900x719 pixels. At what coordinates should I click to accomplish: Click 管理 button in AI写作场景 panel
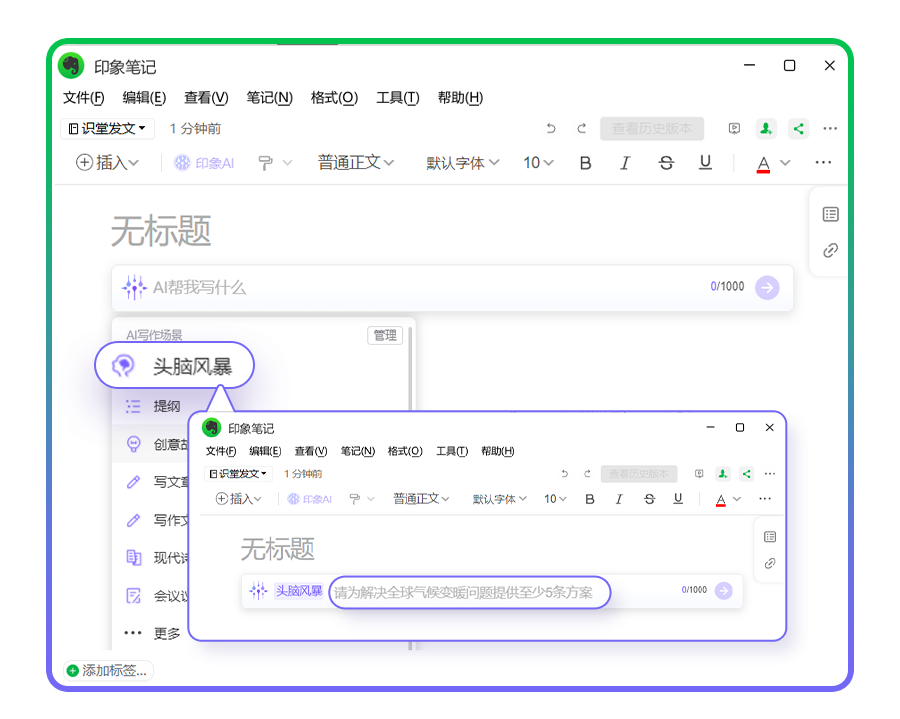pos(385,335)
